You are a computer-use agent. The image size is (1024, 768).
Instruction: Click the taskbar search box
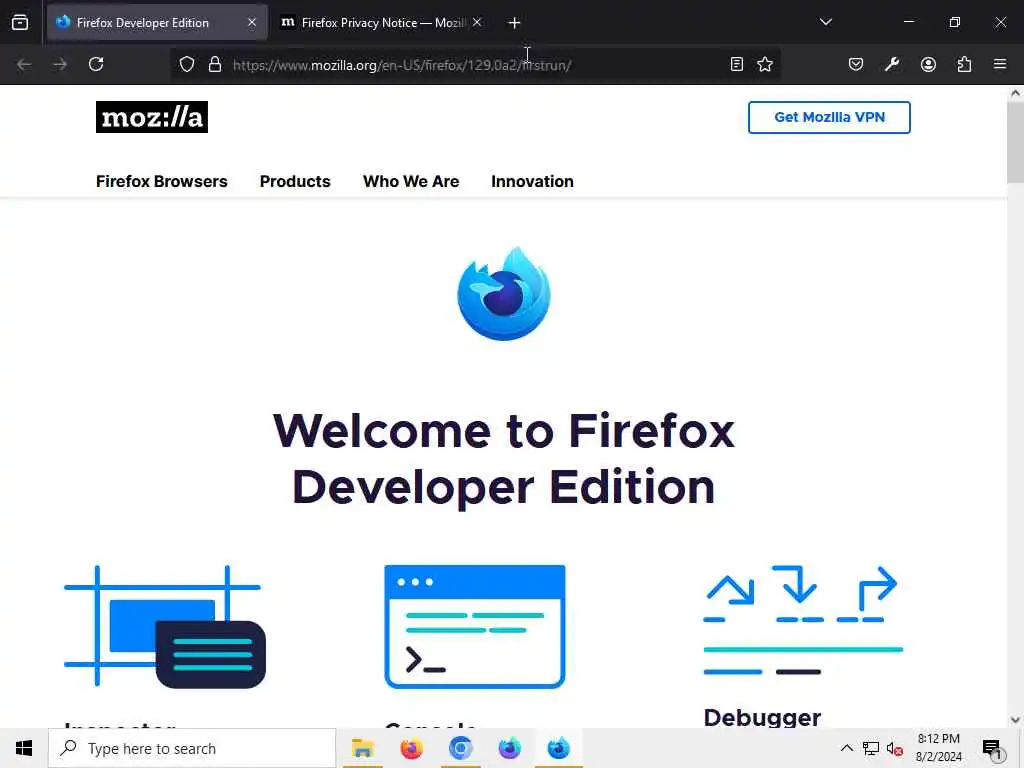tap(192, 748)
